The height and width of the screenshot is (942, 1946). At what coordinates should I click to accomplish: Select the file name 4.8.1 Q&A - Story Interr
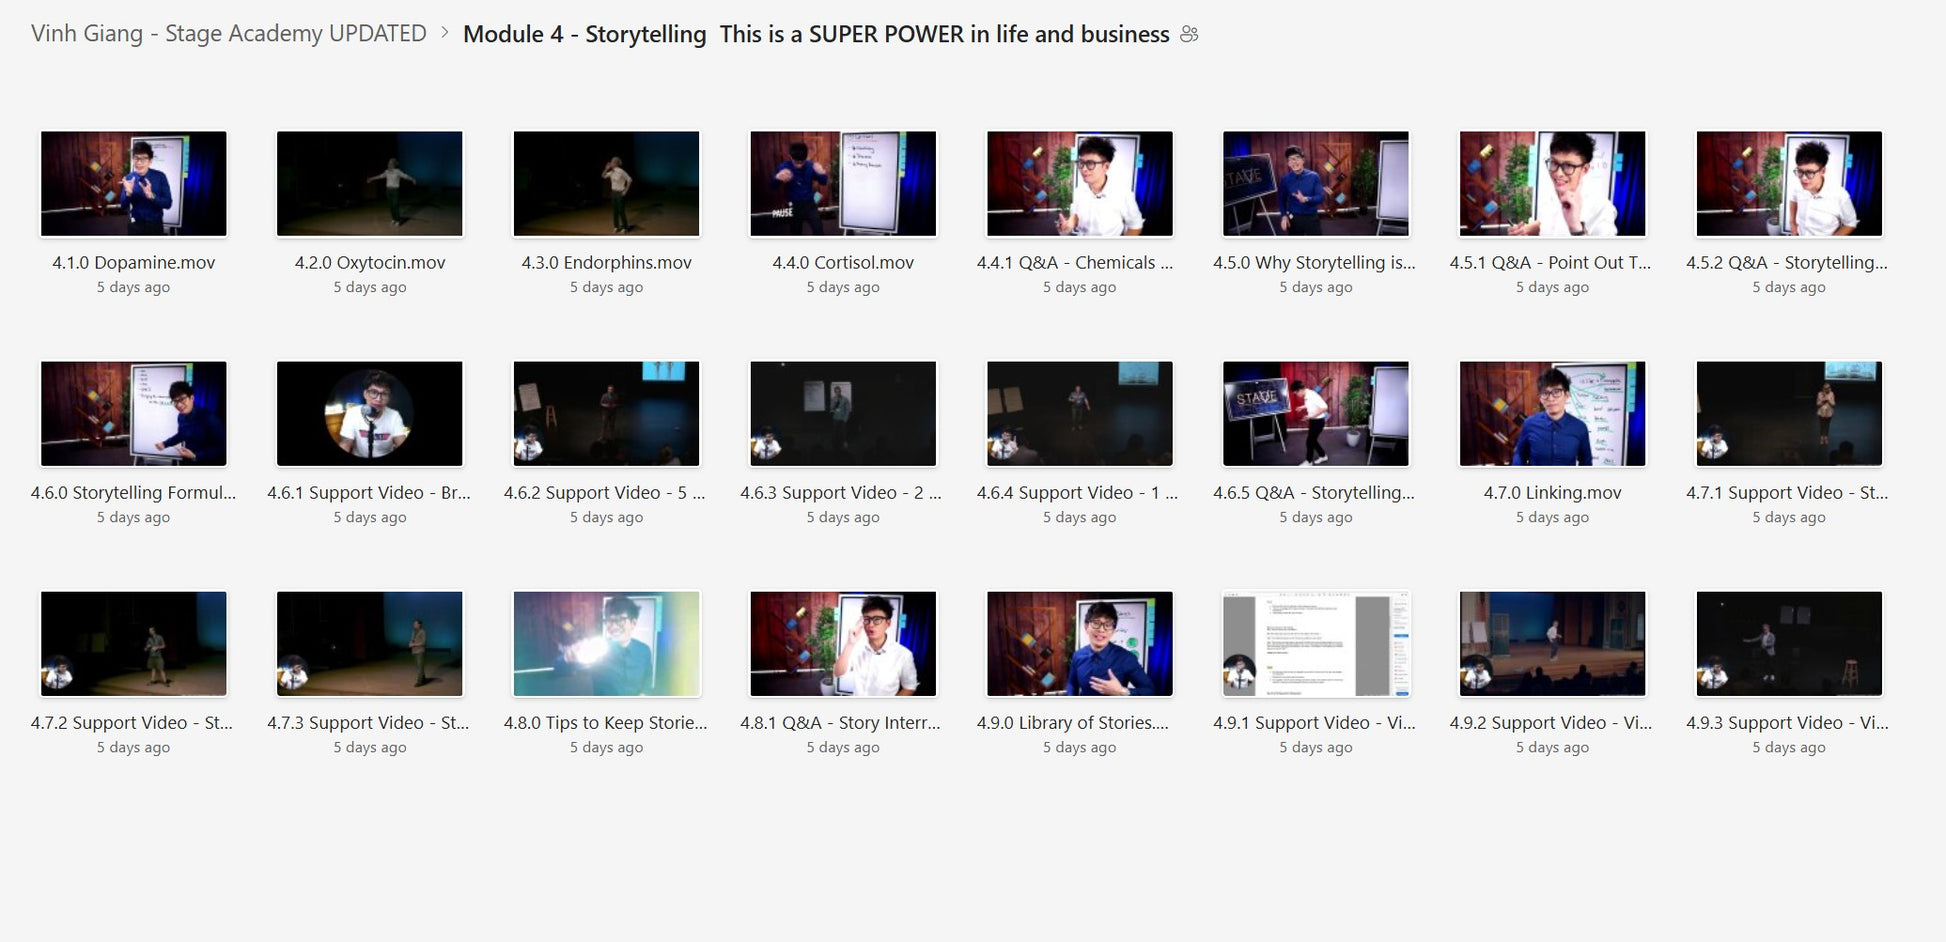pyautogui.click(x=841, y=723)
